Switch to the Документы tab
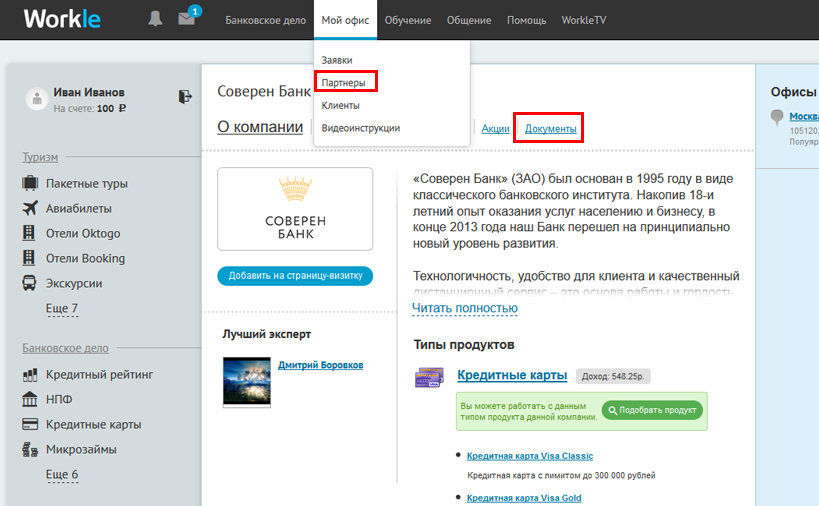 (551, 128)
